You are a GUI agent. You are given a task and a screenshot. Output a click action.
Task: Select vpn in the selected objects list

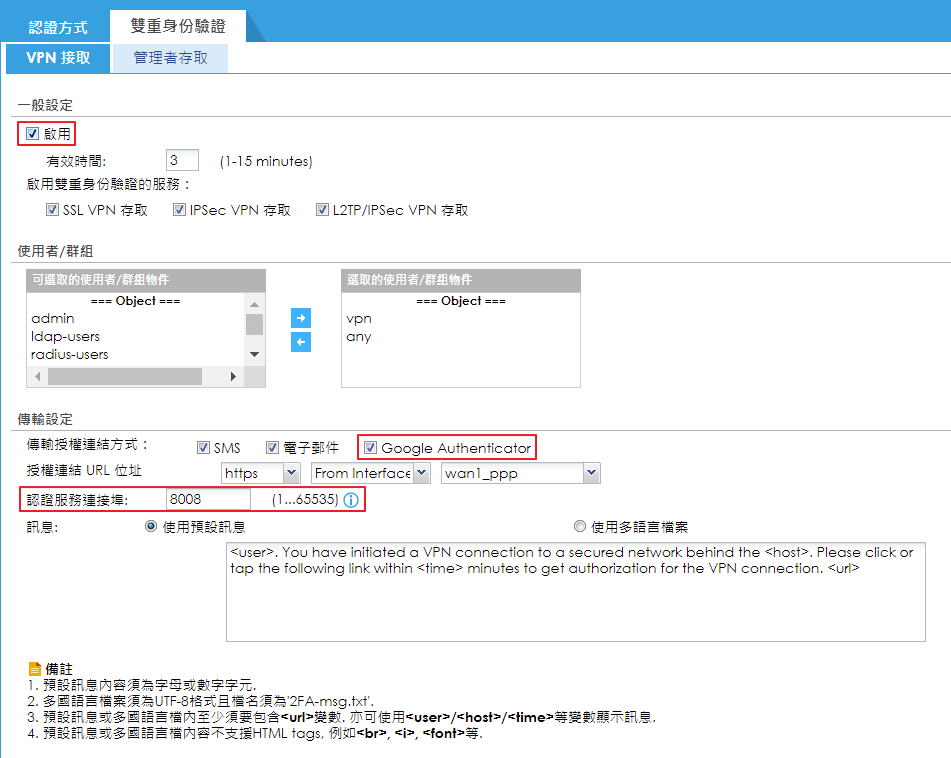coord(359,319)
